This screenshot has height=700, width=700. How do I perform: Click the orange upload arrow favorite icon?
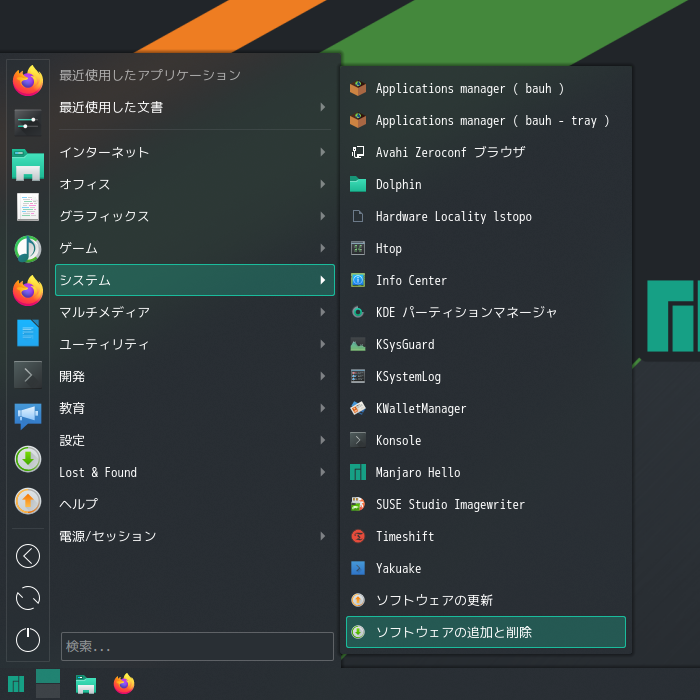point(28,501)
